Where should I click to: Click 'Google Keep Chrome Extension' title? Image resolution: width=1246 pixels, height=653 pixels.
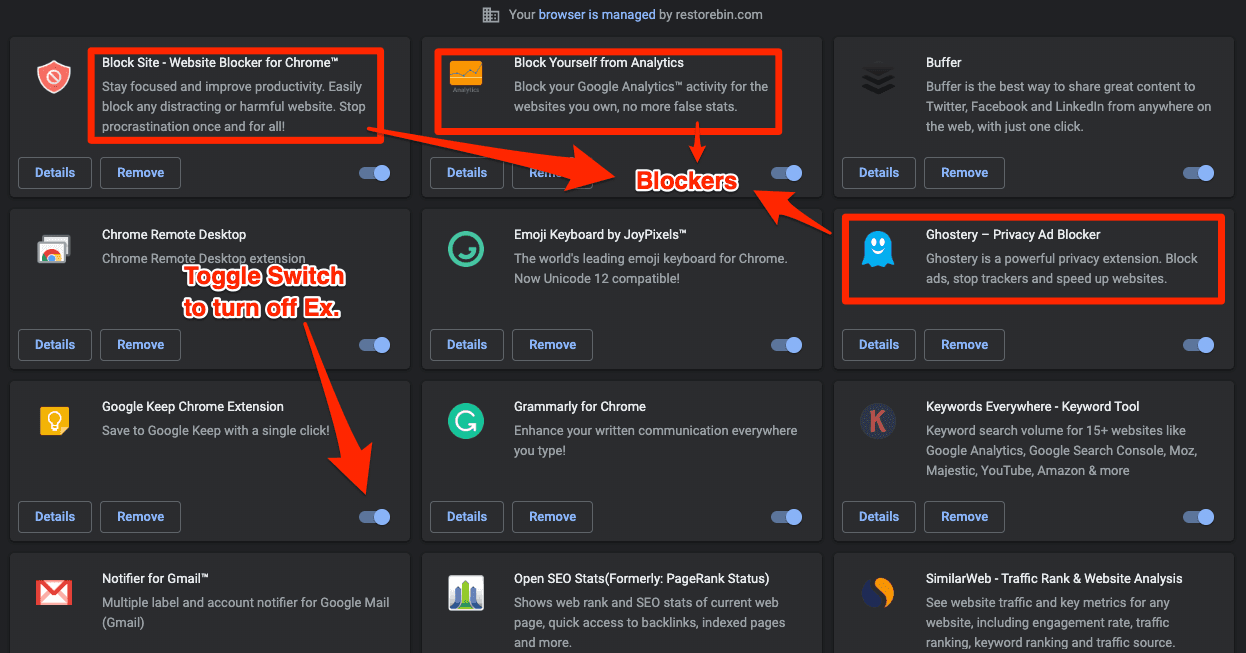tap(193, 407)
